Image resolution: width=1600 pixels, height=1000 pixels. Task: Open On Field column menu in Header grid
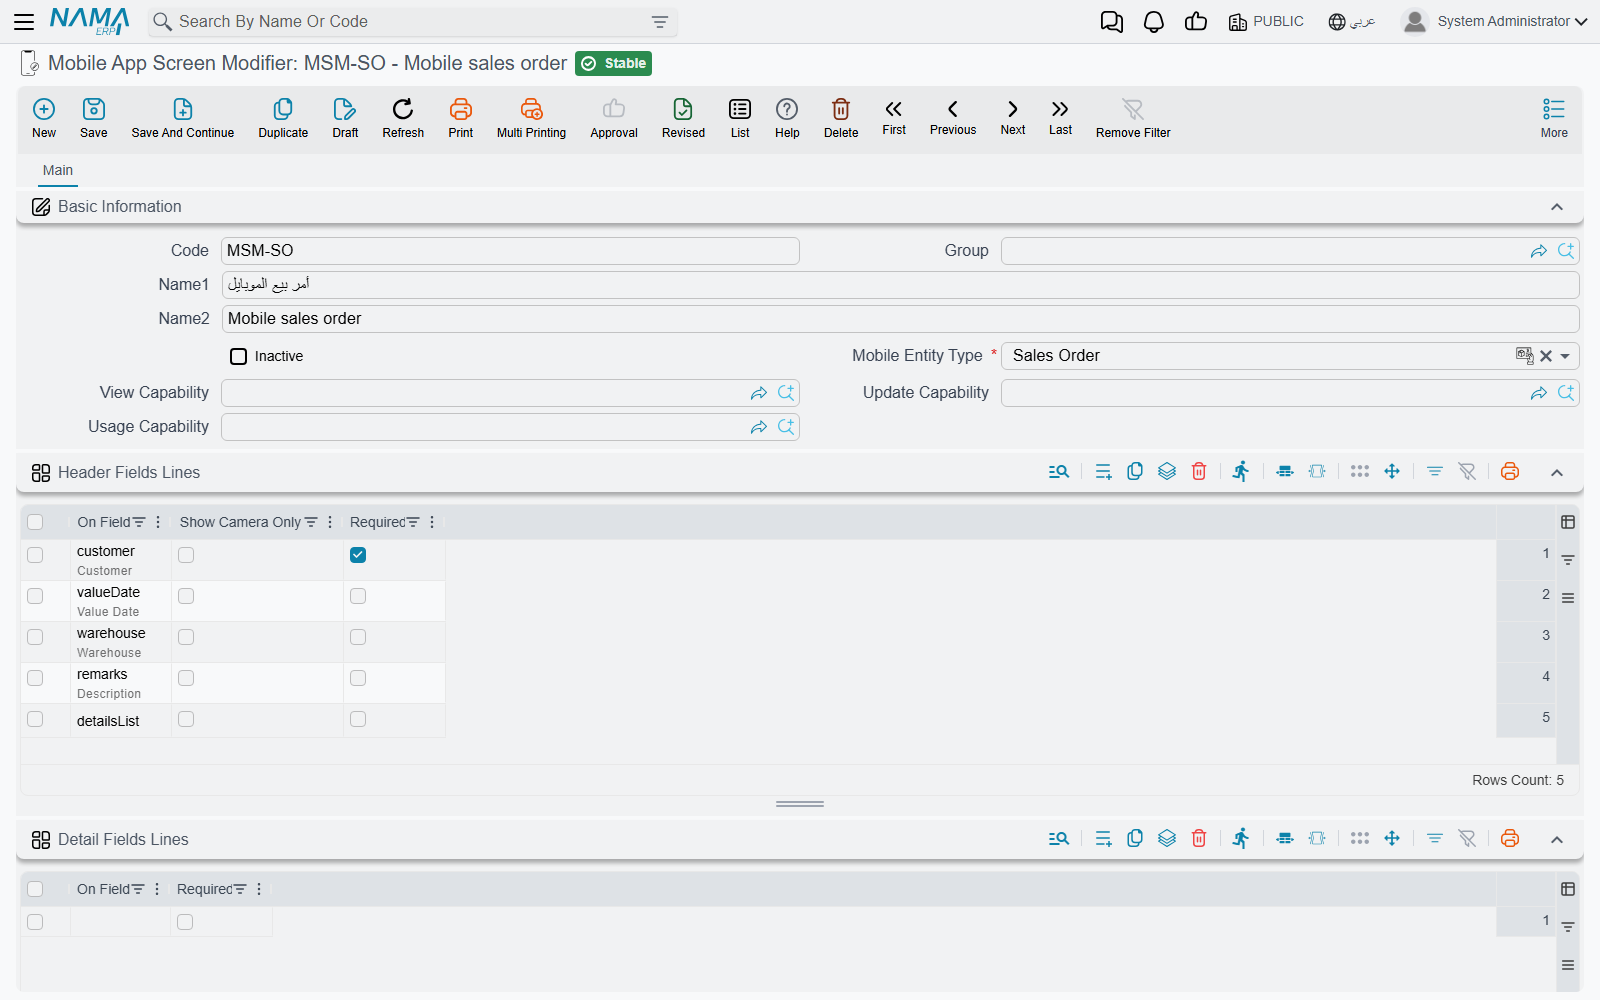[x=158, y=522]
